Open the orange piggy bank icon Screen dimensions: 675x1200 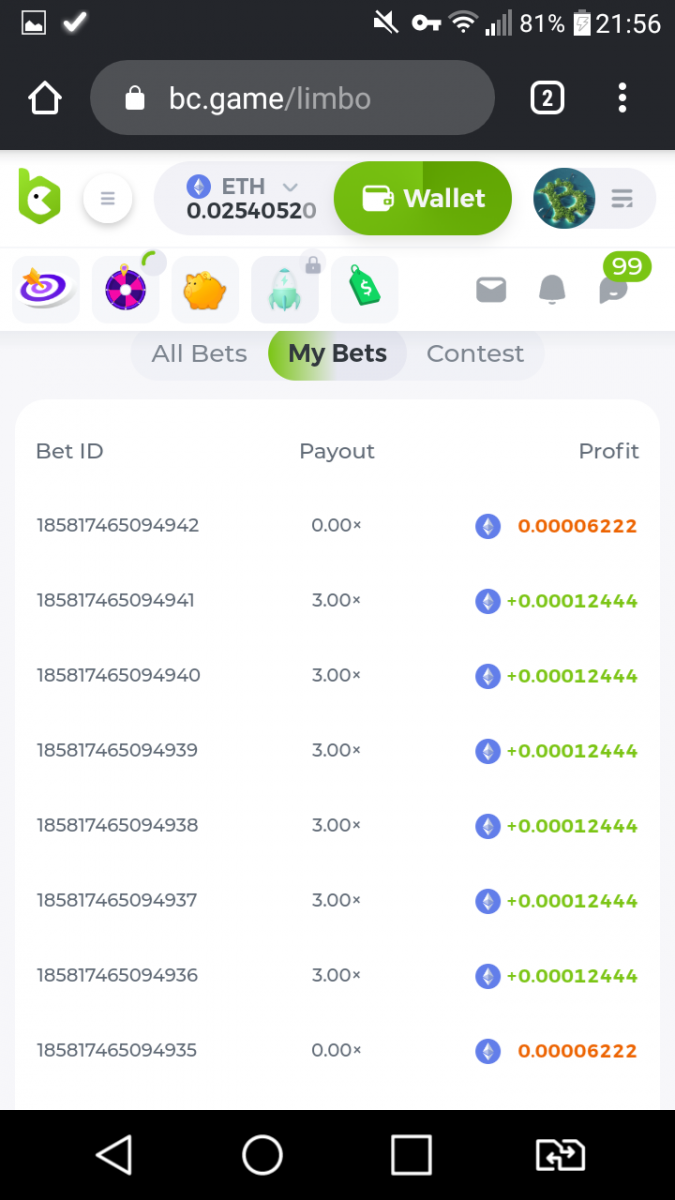pos(205,290)
